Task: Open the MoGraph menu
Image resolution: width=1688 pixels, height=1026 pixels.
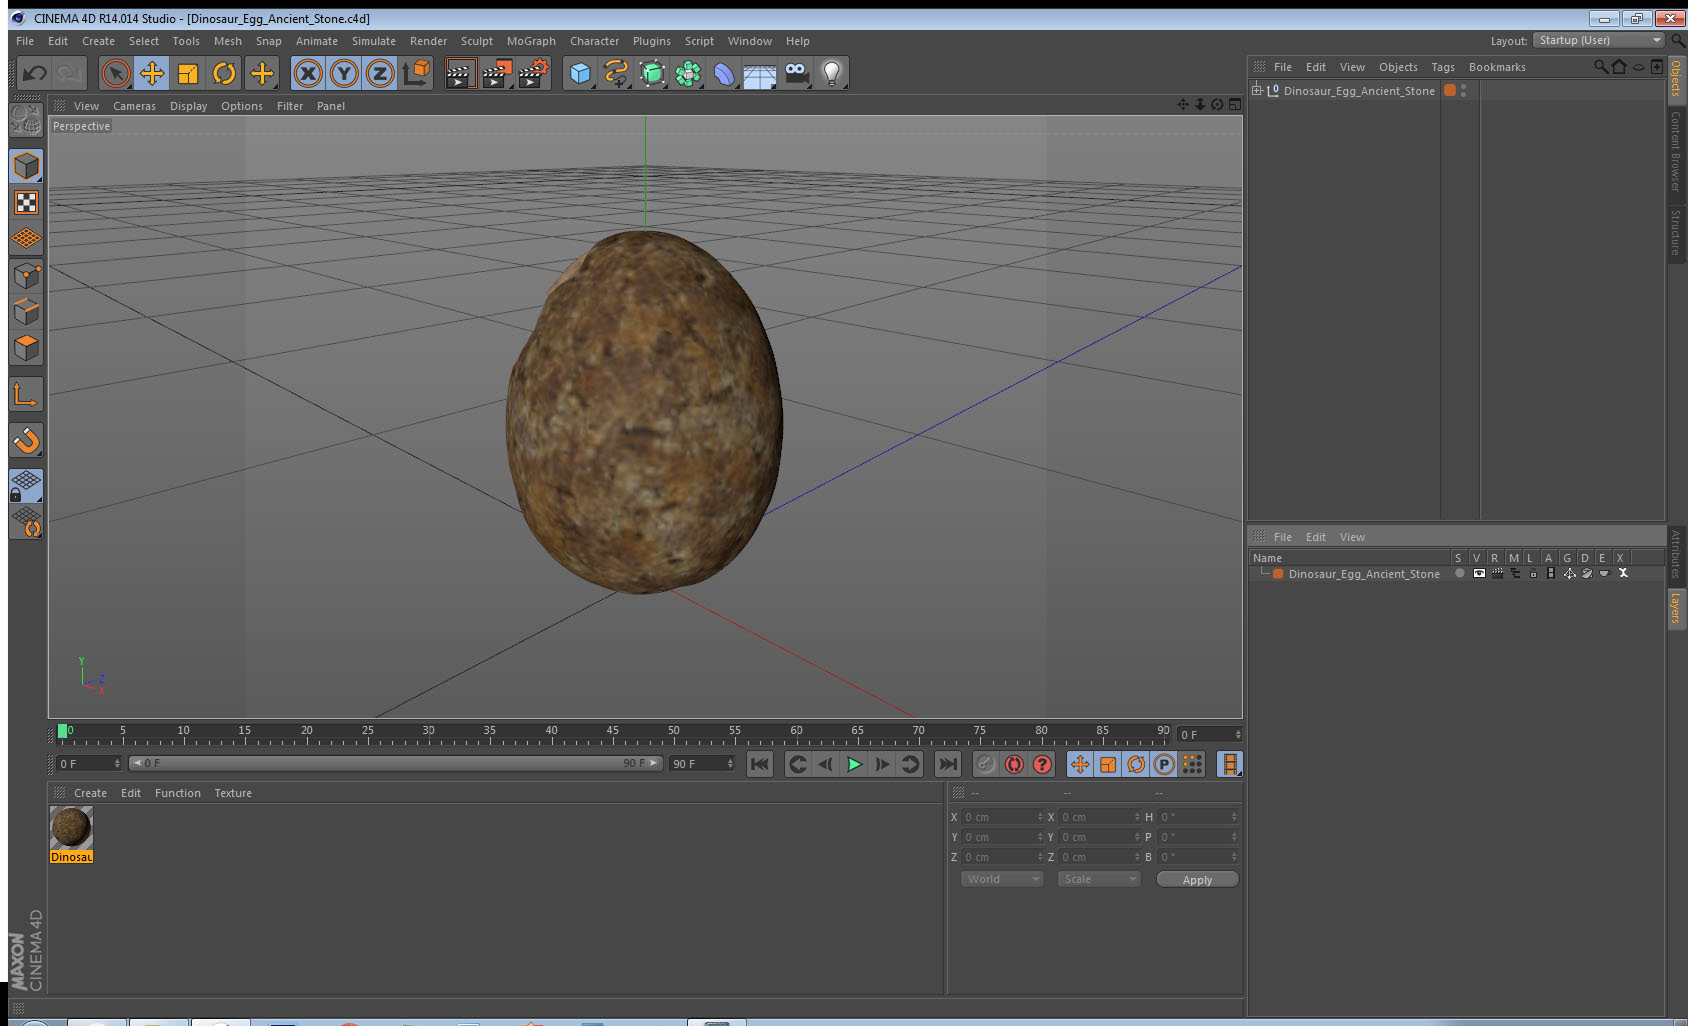Action: pyautogui.click(x=531, y=41)
